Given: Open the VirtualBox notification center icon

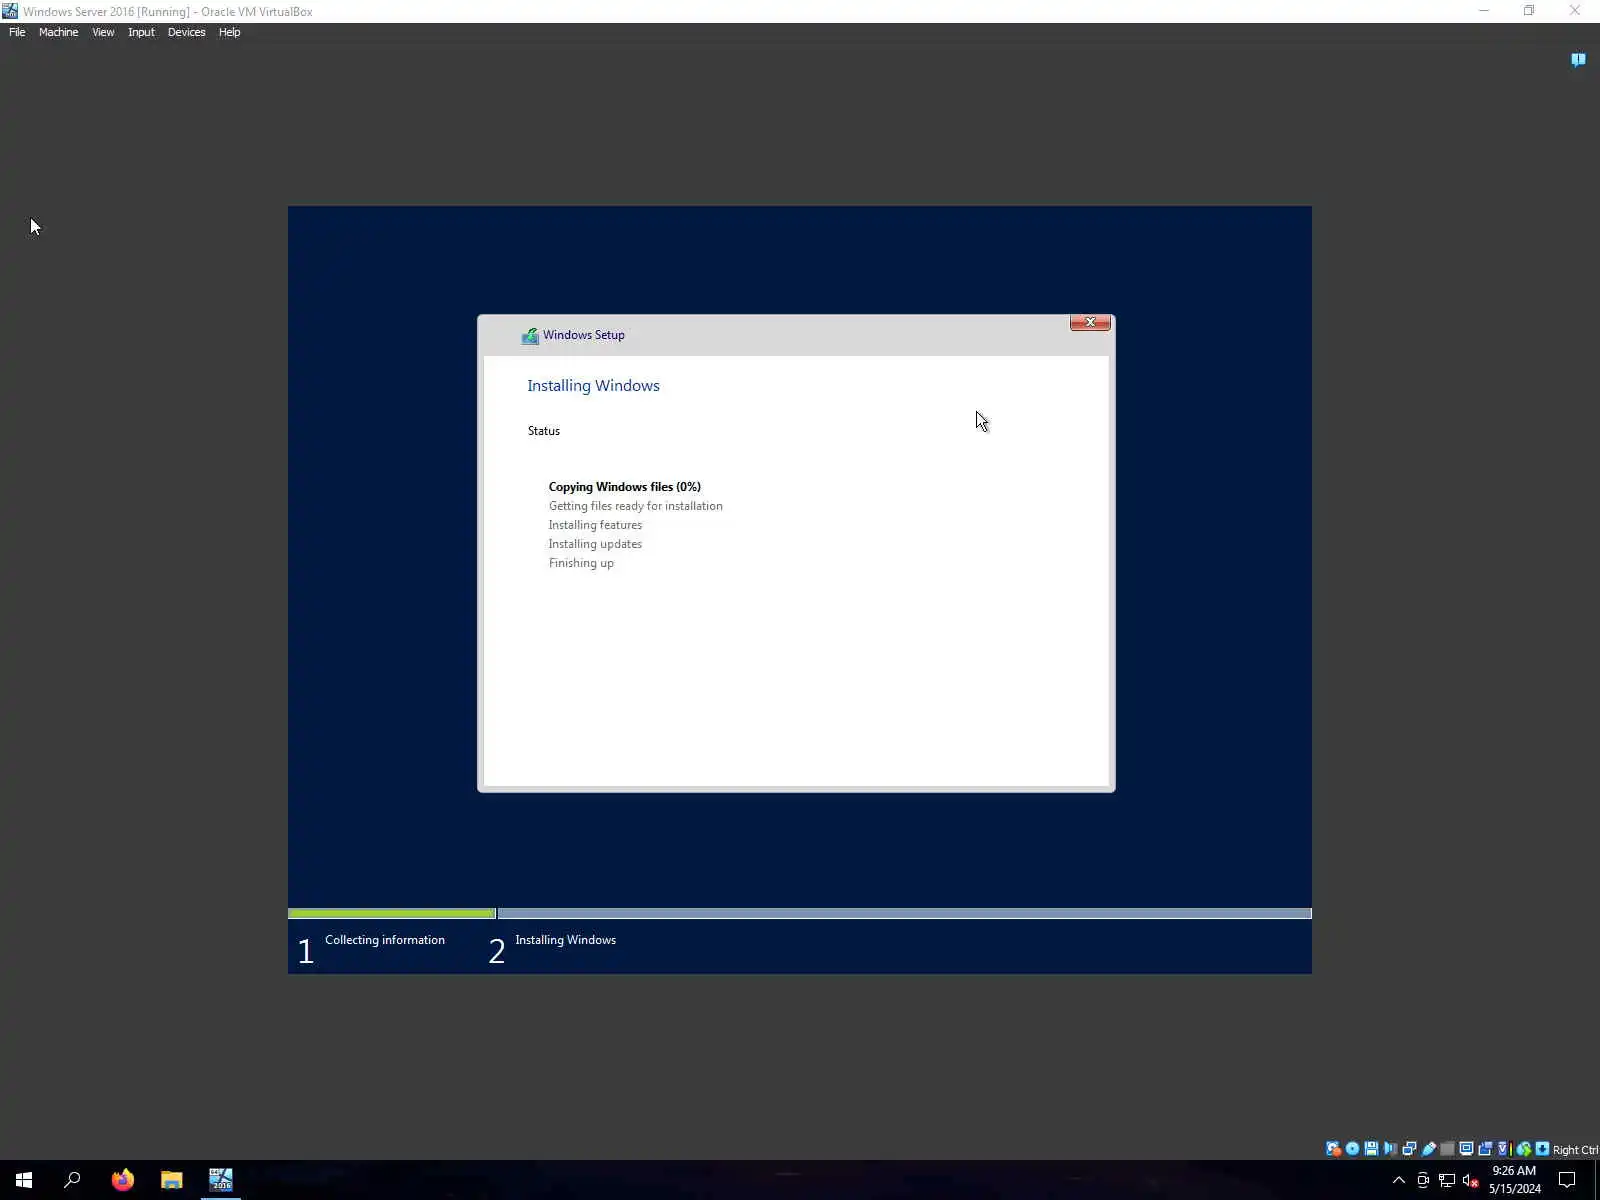Looking at the screenshot, I should point(1578,60).
